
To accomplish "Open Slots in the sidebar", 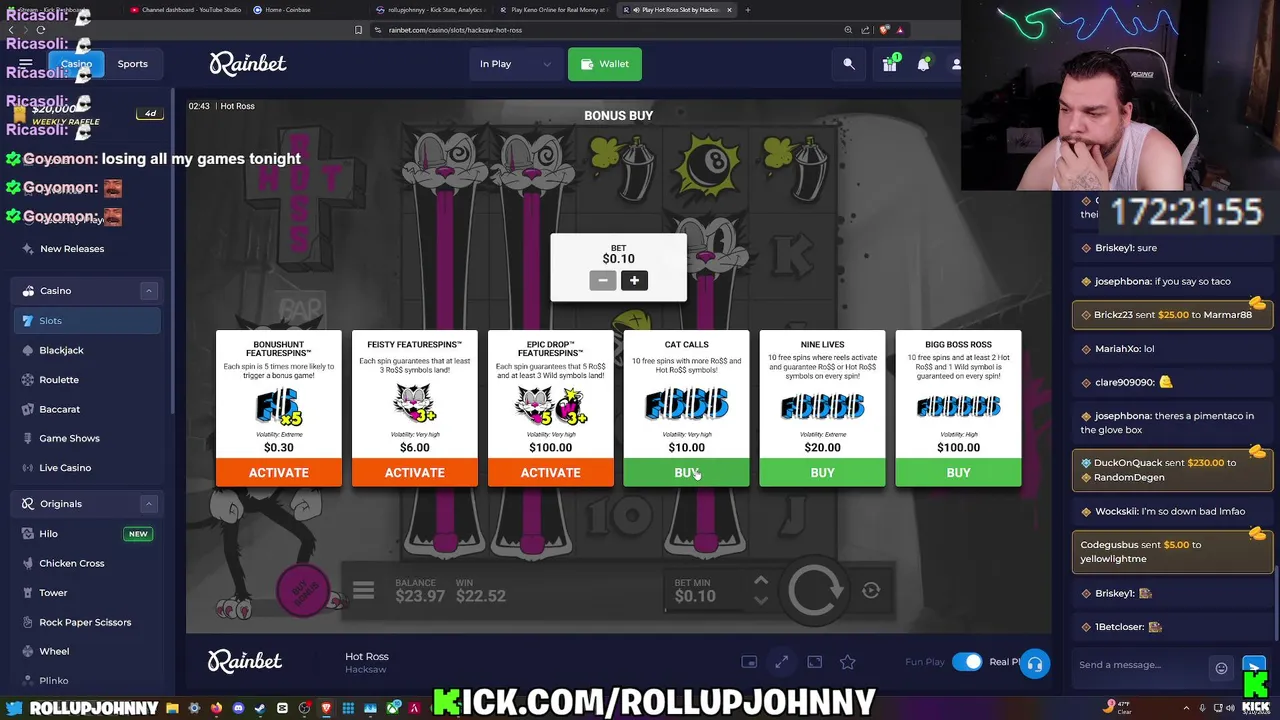I will point(87,321).
